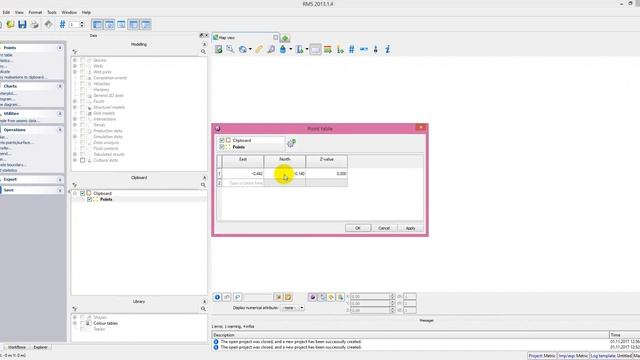This screenshot has height=360, width=640.
Task: Click the blue horizontal scale icon in Map view
Action: tap(364, 49)
